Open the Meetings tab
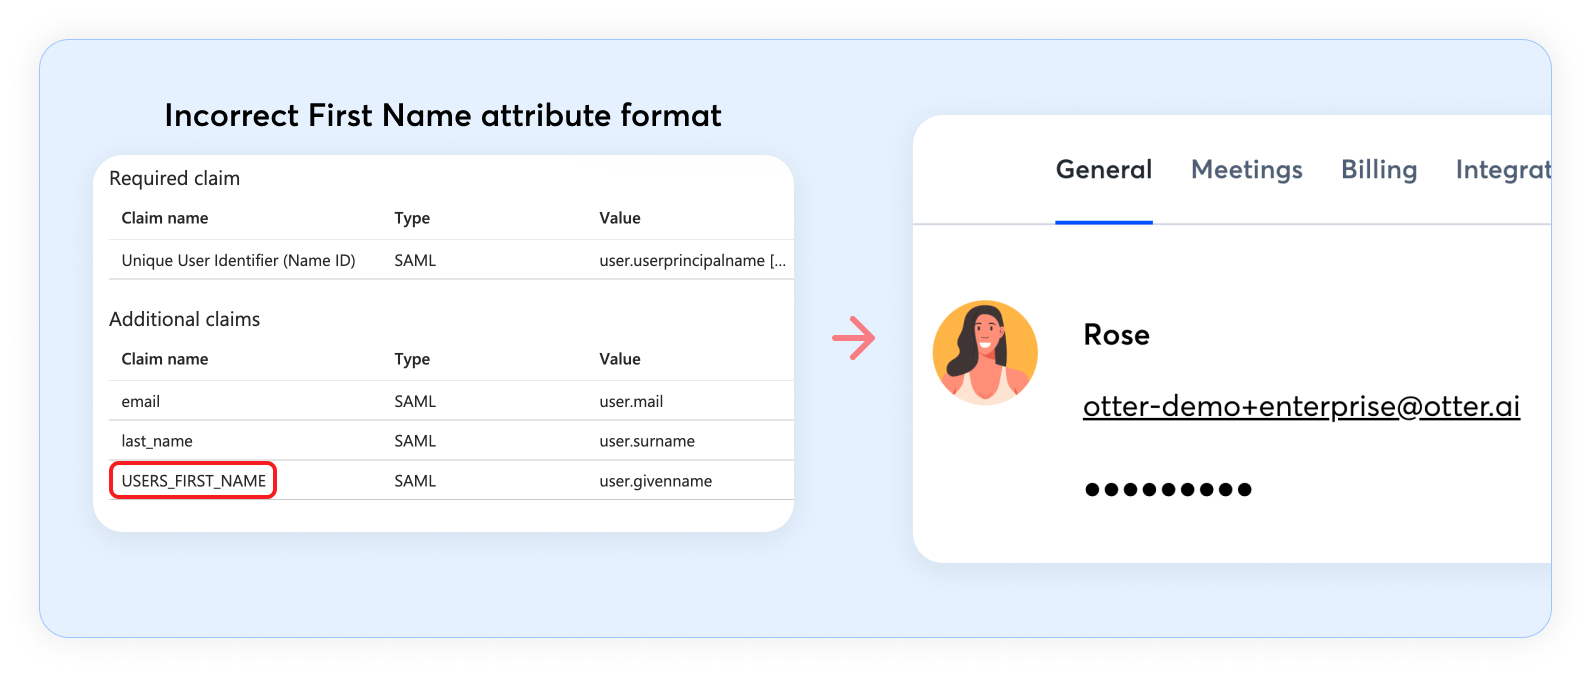 [x=1246, y=170]
